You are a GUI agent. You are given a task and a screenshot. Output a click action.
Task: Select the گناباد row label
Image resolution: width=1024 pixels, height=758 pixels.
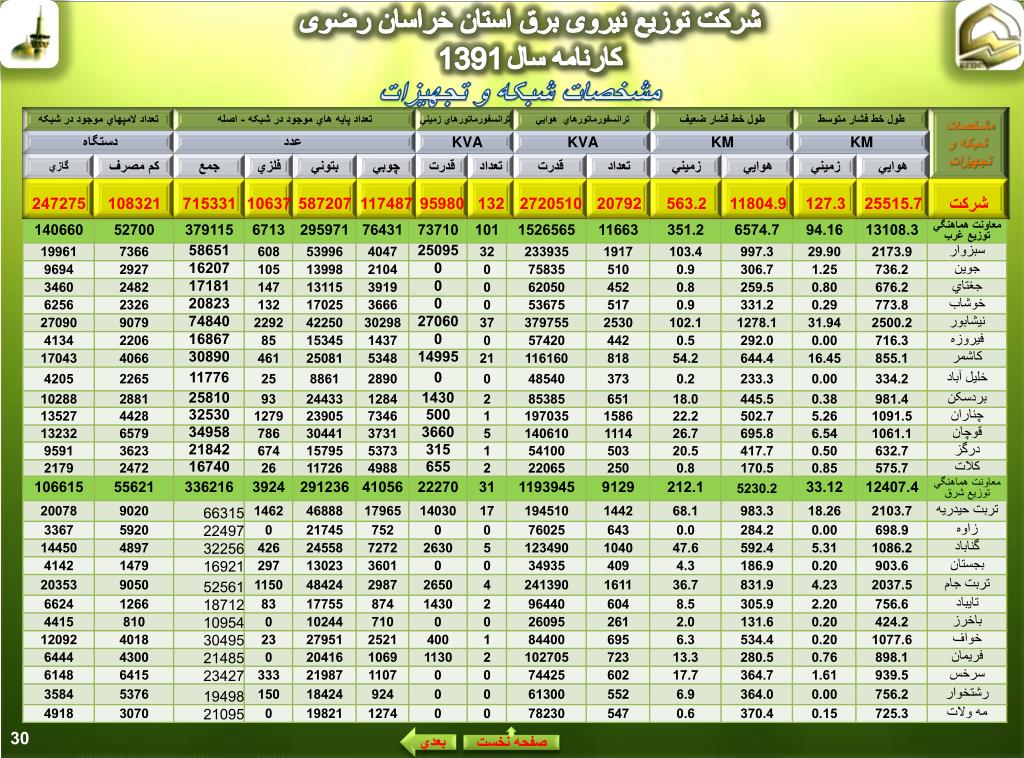tap(967, 547)
